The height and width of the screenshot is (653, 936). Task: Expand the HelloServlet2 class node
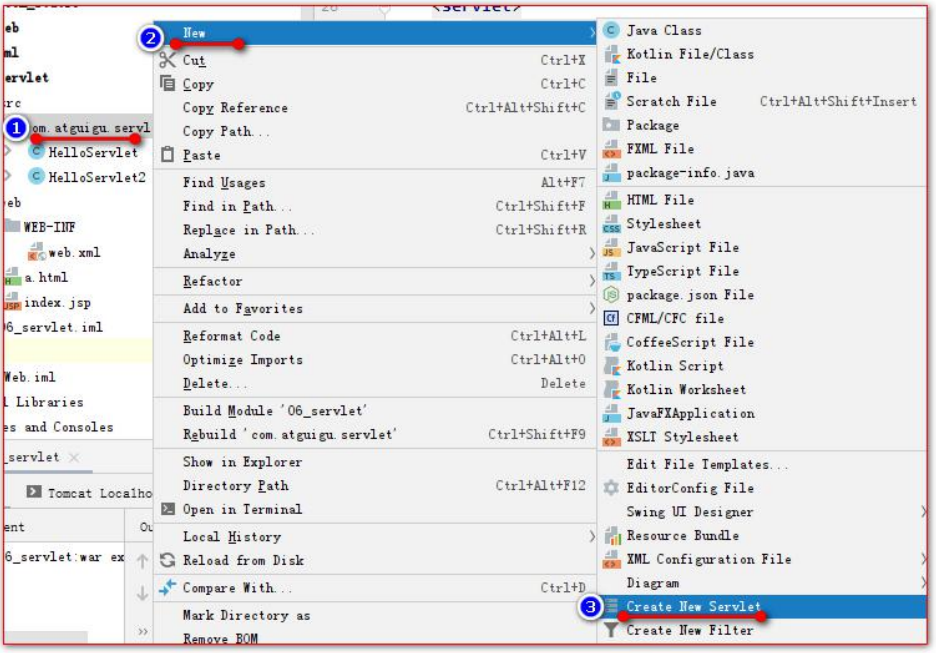8,176
